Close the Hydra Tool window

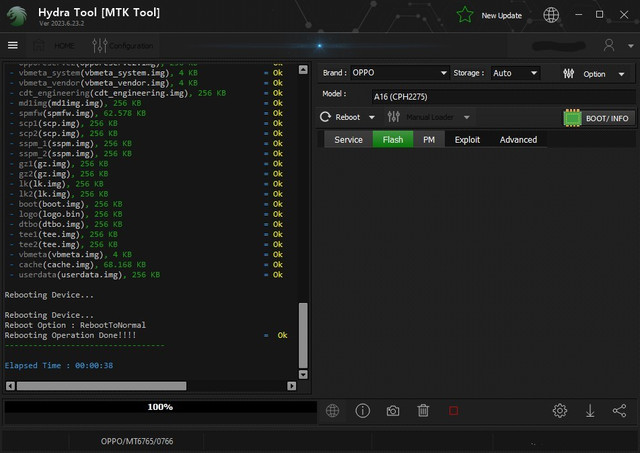(x=624, y=15)
